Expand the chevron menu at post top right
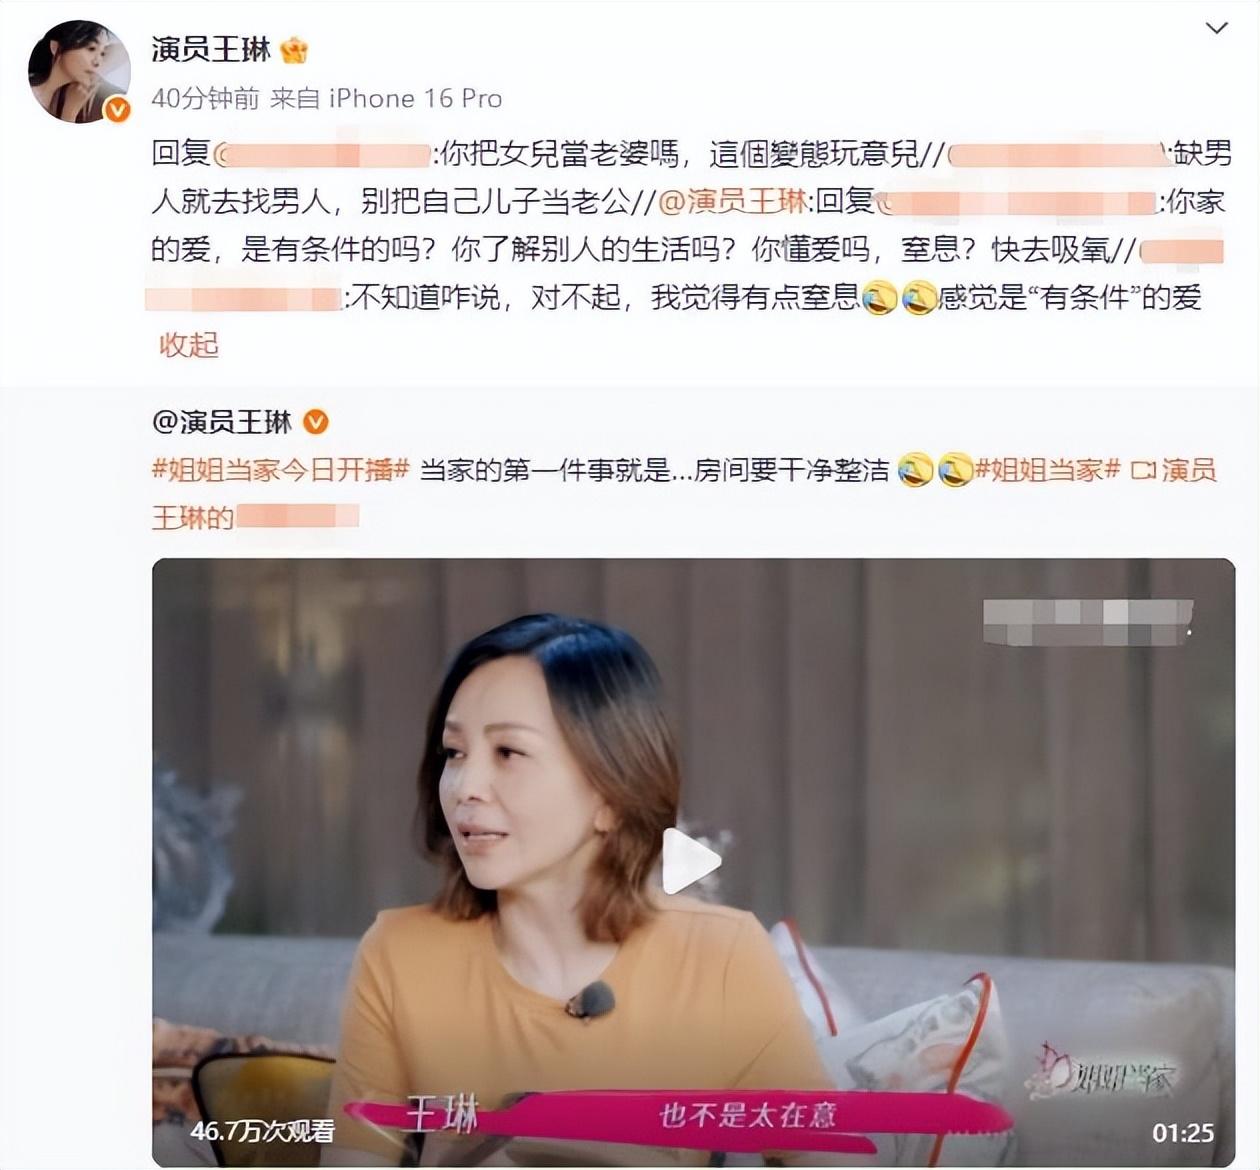 pyautogui.click(x=1216, y=28)
